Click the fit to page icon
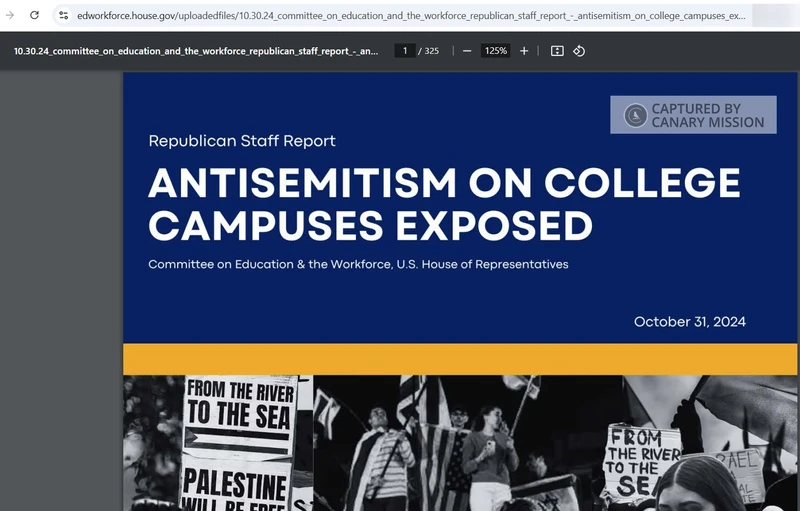The height and width of the screenshot is (511, 800). pyautogui.click(x=557, y=51)
